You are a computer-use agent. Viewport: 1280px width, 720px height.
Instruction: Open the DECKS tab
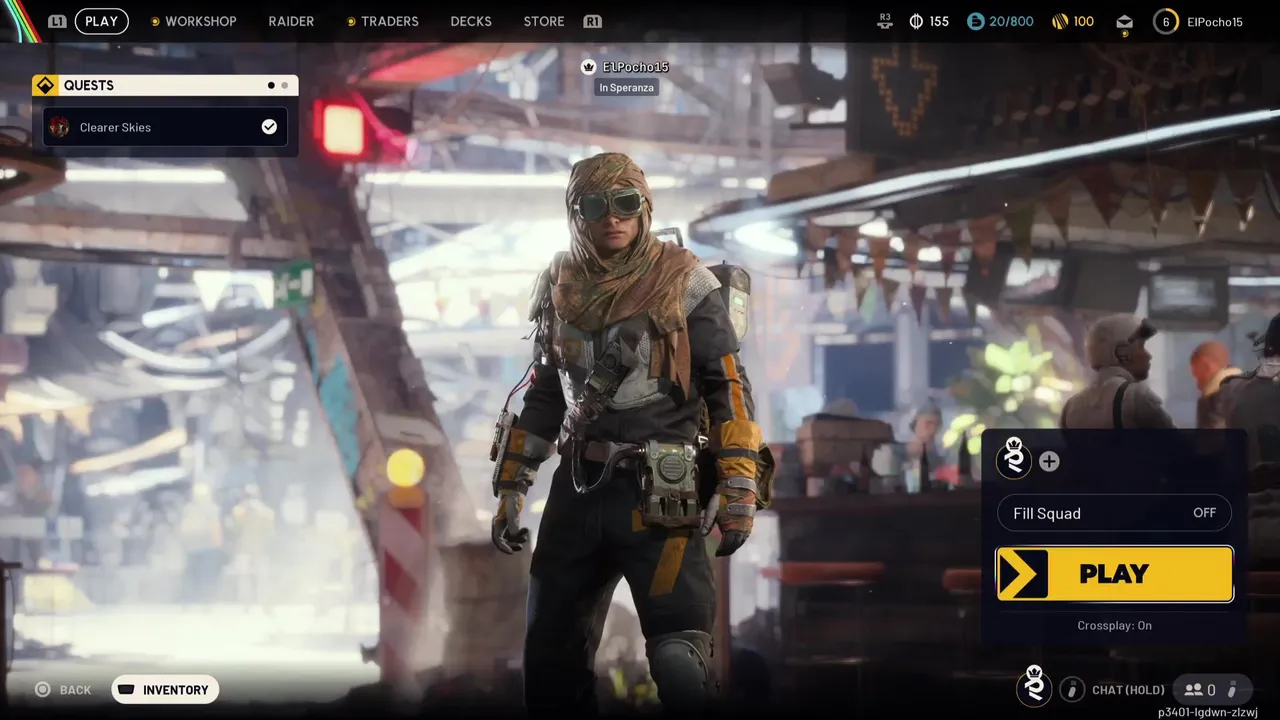coord(471,21)
